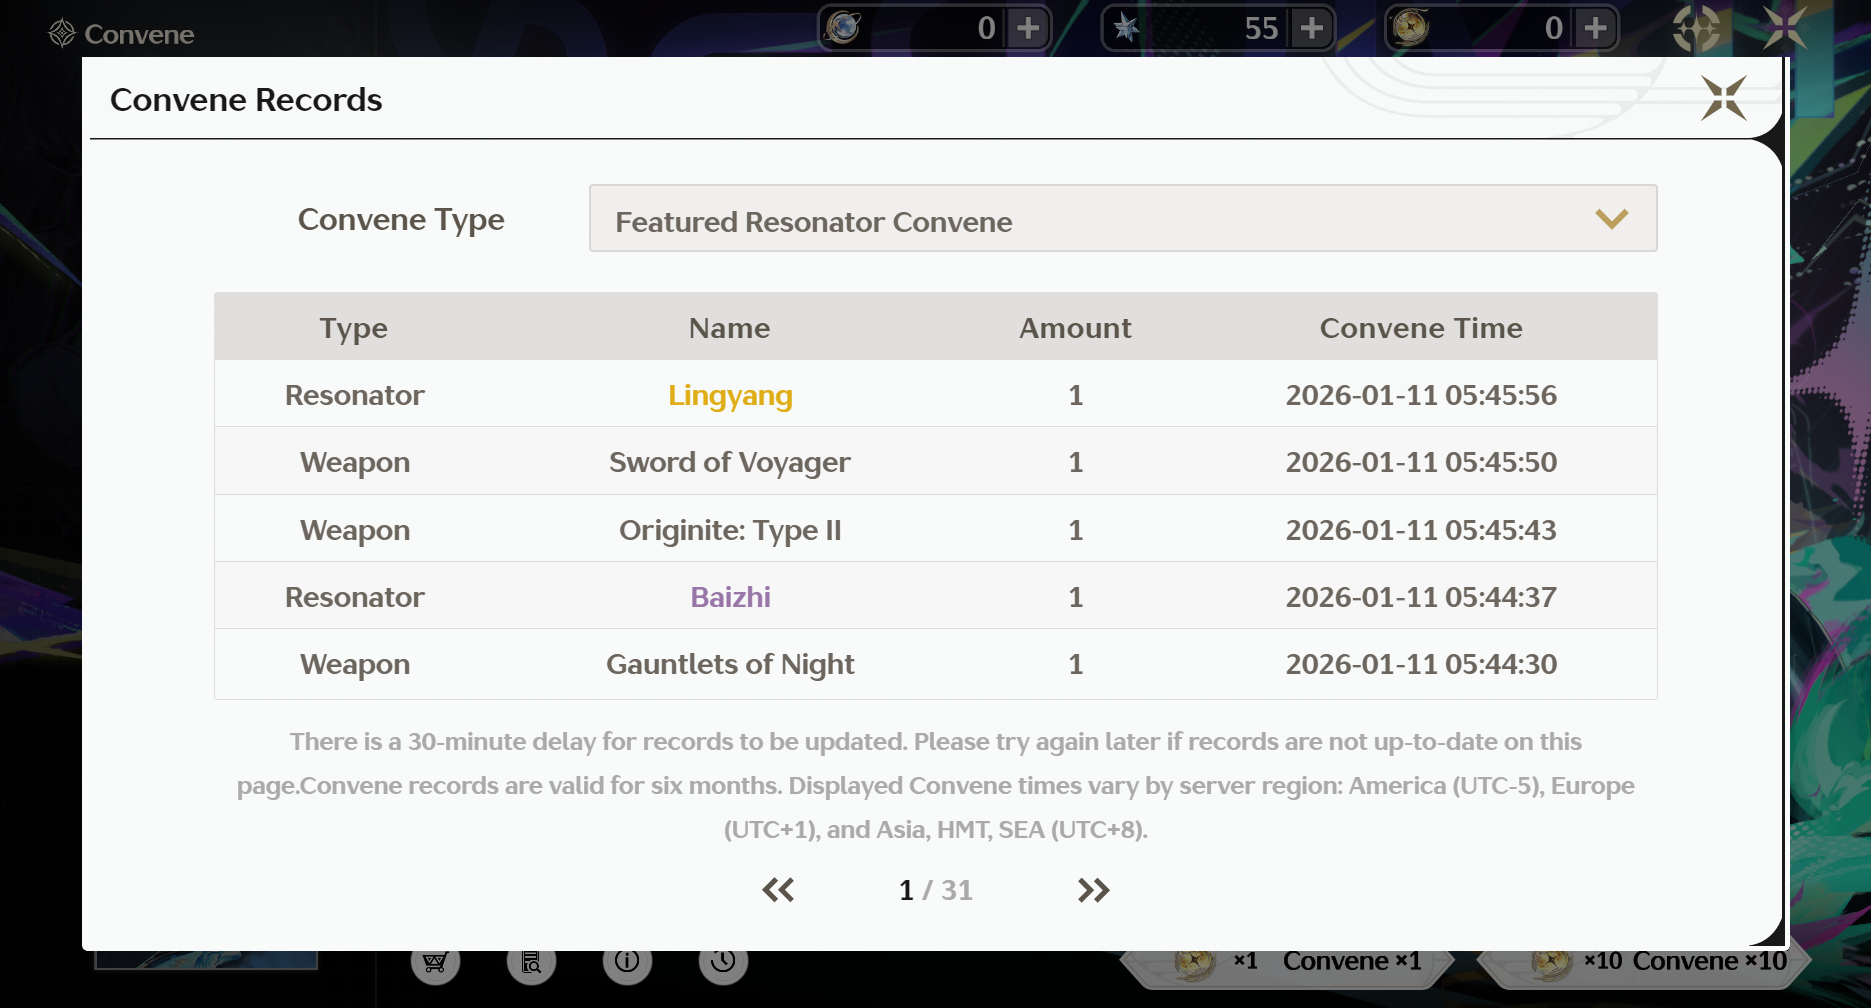1871x1008 pixels.
Task: Select the Lingyang resonator name
Action: tap(730, 396)
